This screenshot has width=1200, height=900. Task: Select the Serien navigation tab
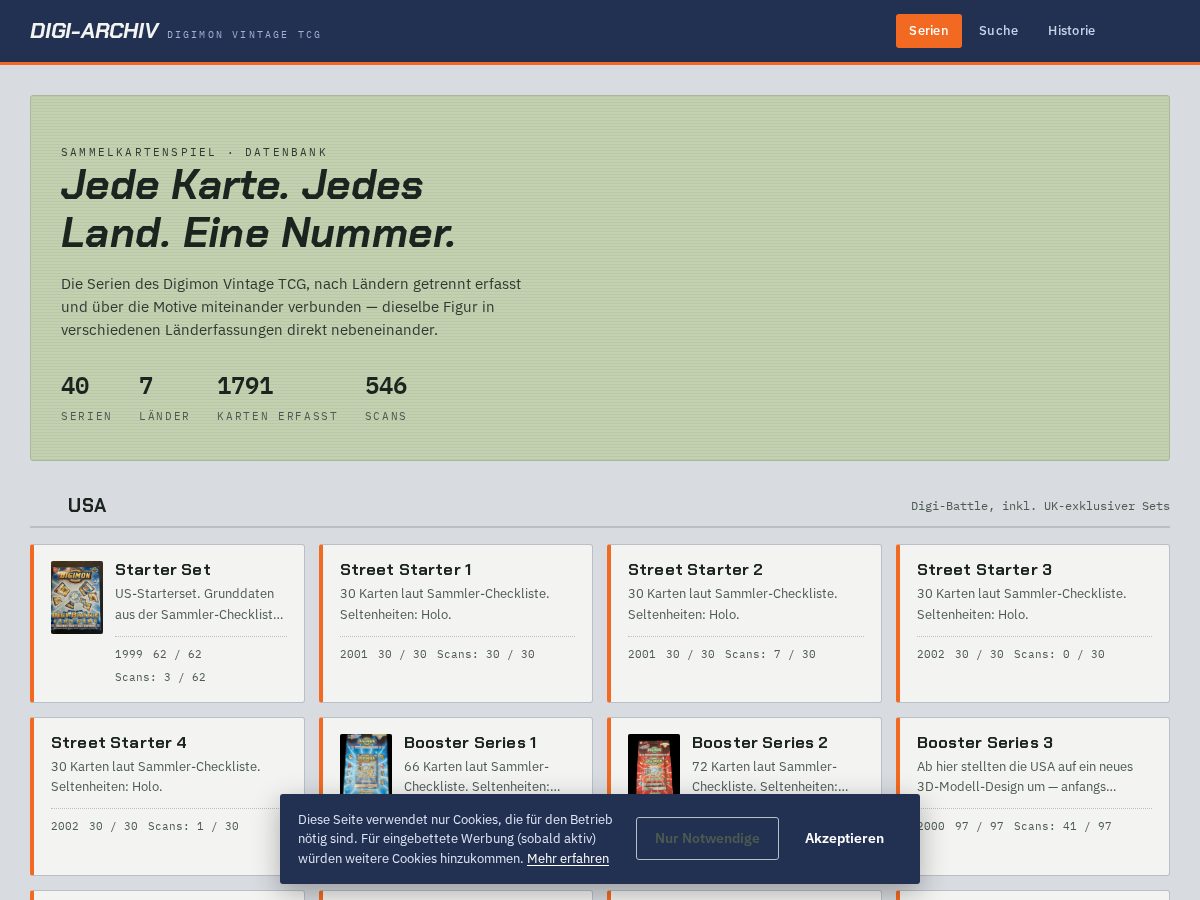click(x=928, y=31)
